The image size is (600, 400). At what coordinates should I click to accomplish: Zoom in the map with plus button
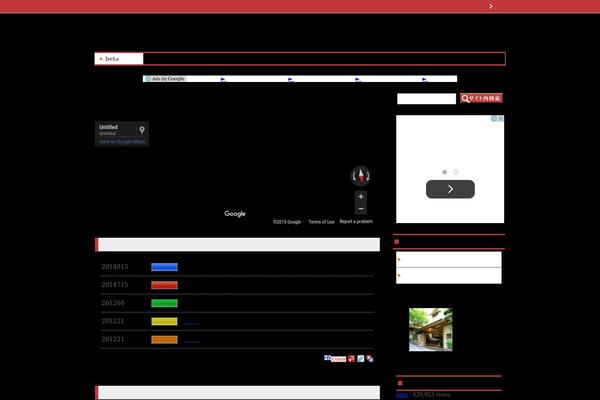pos(360,197)
